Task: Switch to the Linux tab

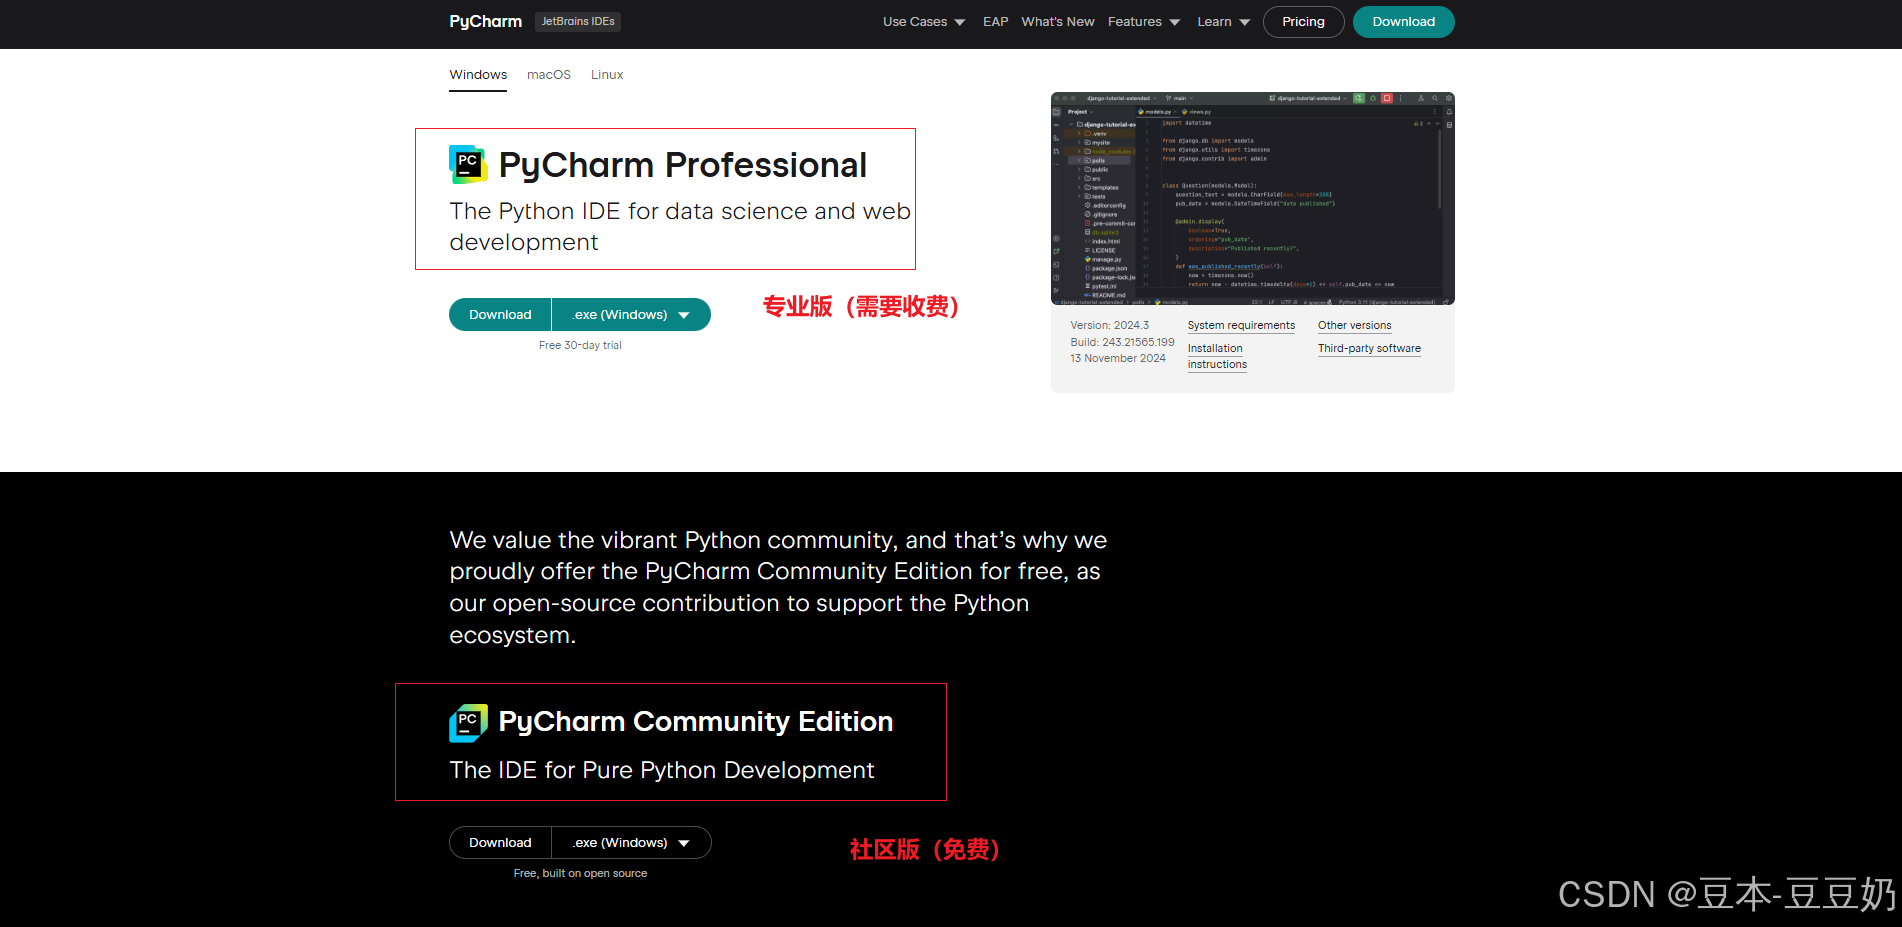Action: pos(607,75)
